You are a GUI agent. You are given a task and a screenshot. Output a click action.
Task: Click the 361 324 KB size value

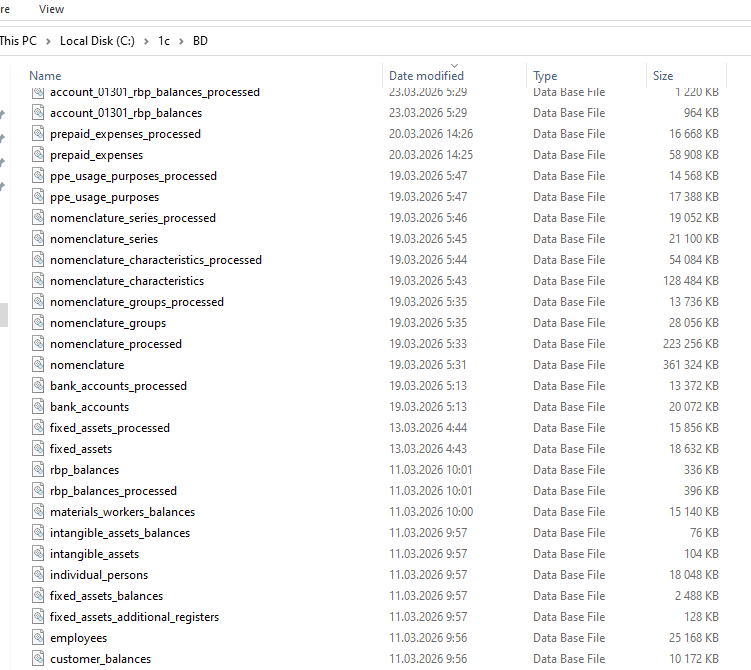[691, 365]
